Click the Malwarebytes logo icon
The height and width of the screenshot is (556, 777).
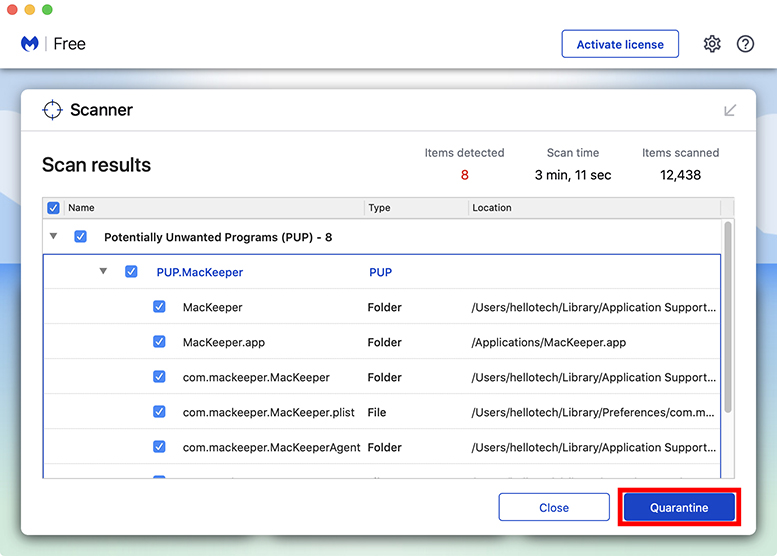tap(30, 44)
